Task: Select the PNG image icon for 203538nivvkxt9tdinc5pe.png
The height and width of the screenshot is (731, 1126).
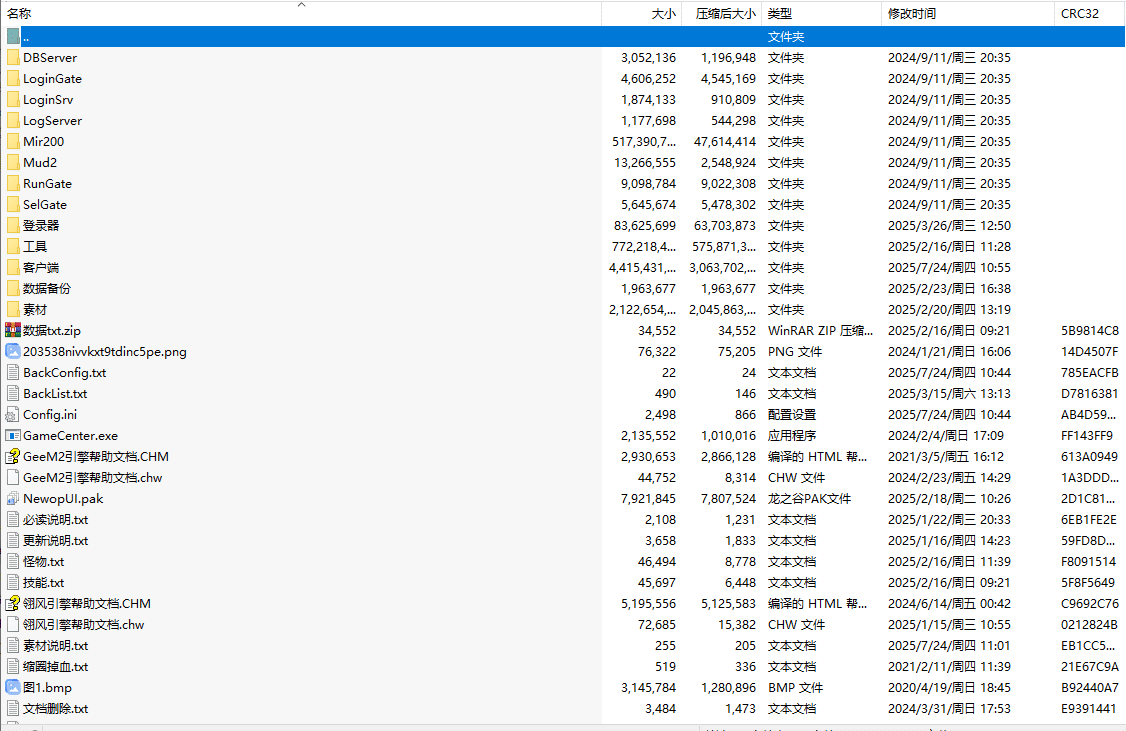Action: [13, 351]
